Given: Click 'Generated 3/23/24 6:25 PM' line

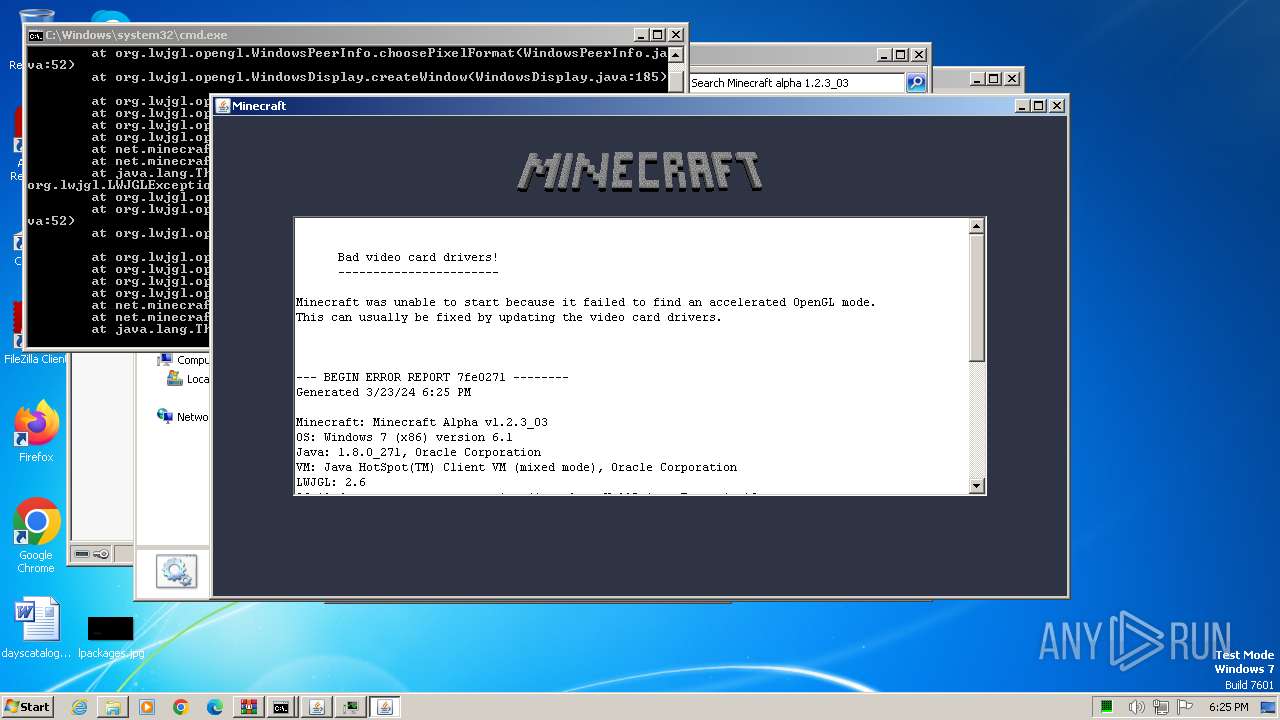Looking at the screenshot, I should [383, 392].
